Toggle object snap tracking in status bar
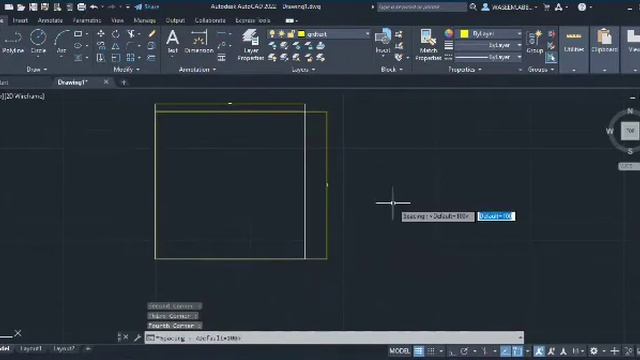640x360 pixels. coord(505,351)
